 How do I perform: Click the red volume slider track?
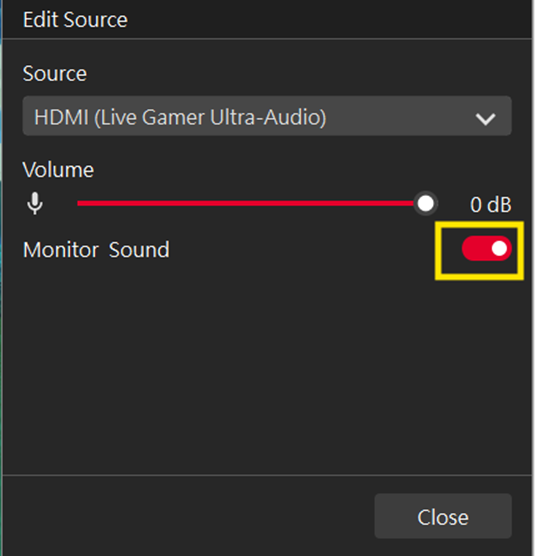pyautogui.click(x=245, y=203)
